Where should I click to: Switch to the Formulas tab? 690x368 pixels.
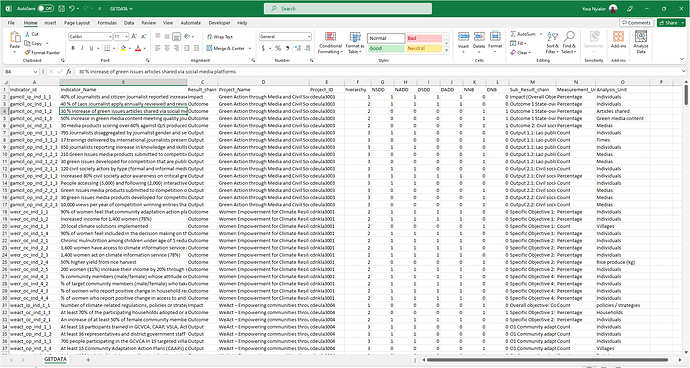point(107,23)
